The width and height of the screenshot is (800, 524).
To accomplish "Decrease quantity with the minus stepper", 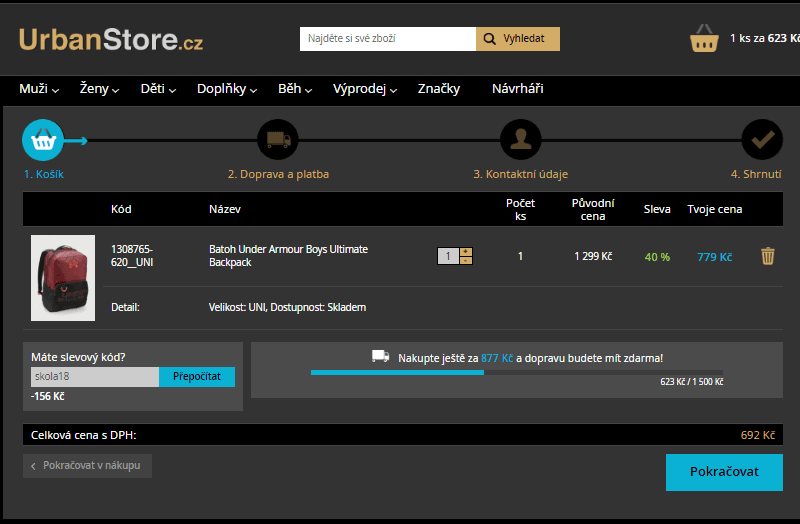I will point(466,260).
